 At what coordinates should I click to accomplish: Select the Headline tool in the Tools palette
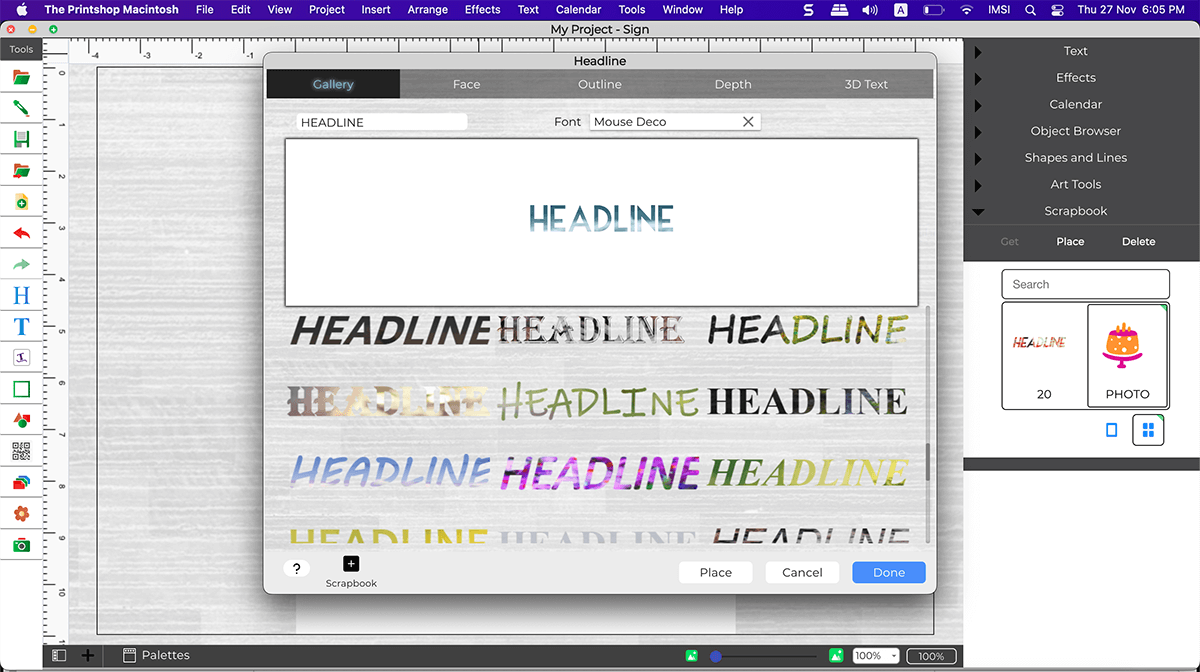[21, 295]
